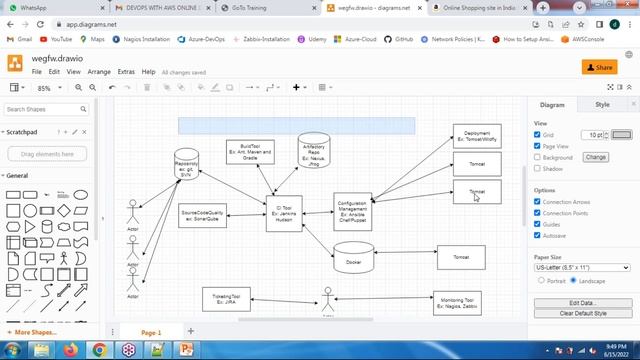The height and width of the screenshot is (360, 640).
Task: Add a new page with plus
Action: coord(191,331)
